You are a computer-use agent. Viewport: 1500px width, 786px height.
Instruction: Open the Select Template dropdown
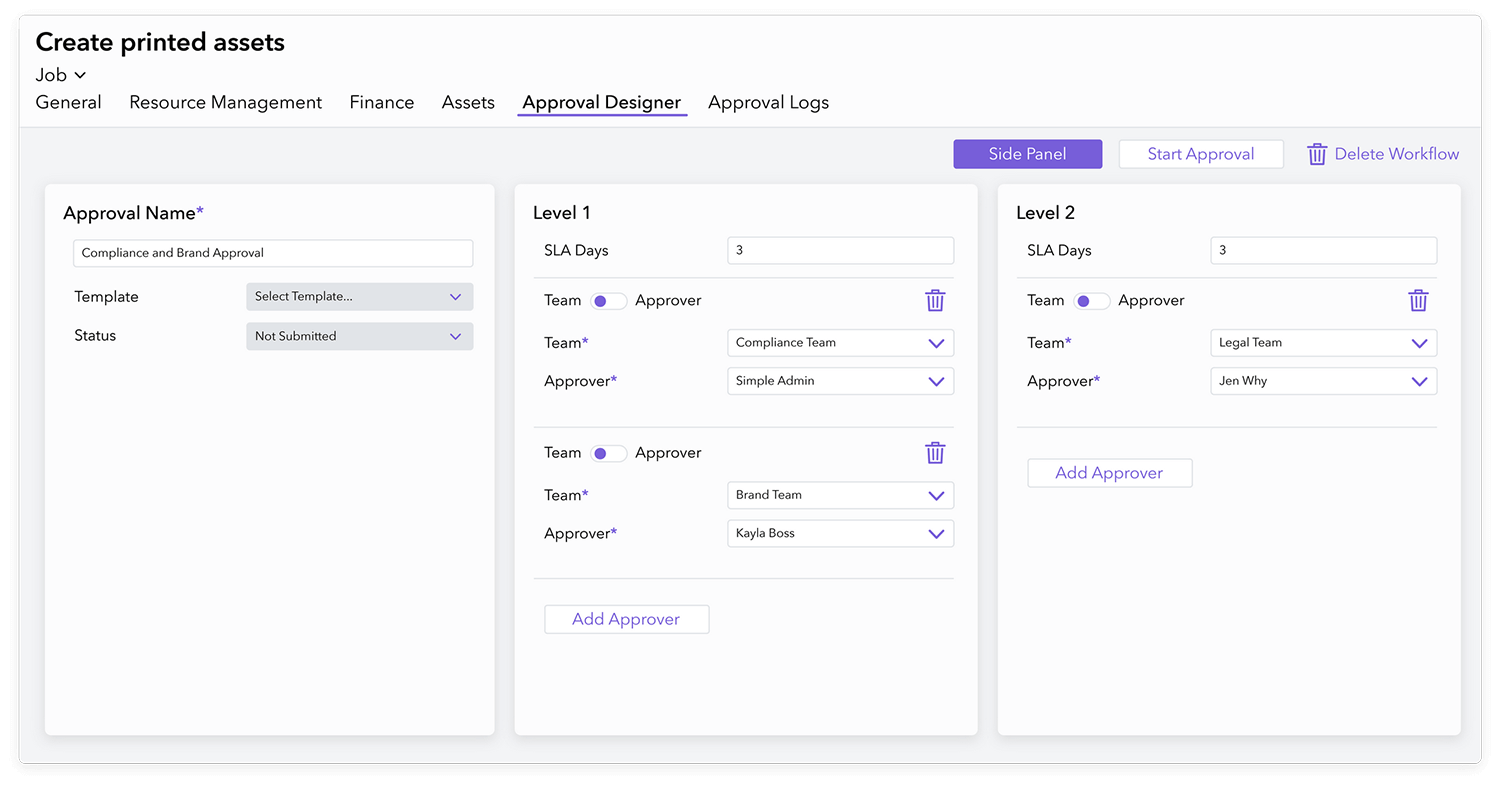(360, 297)
